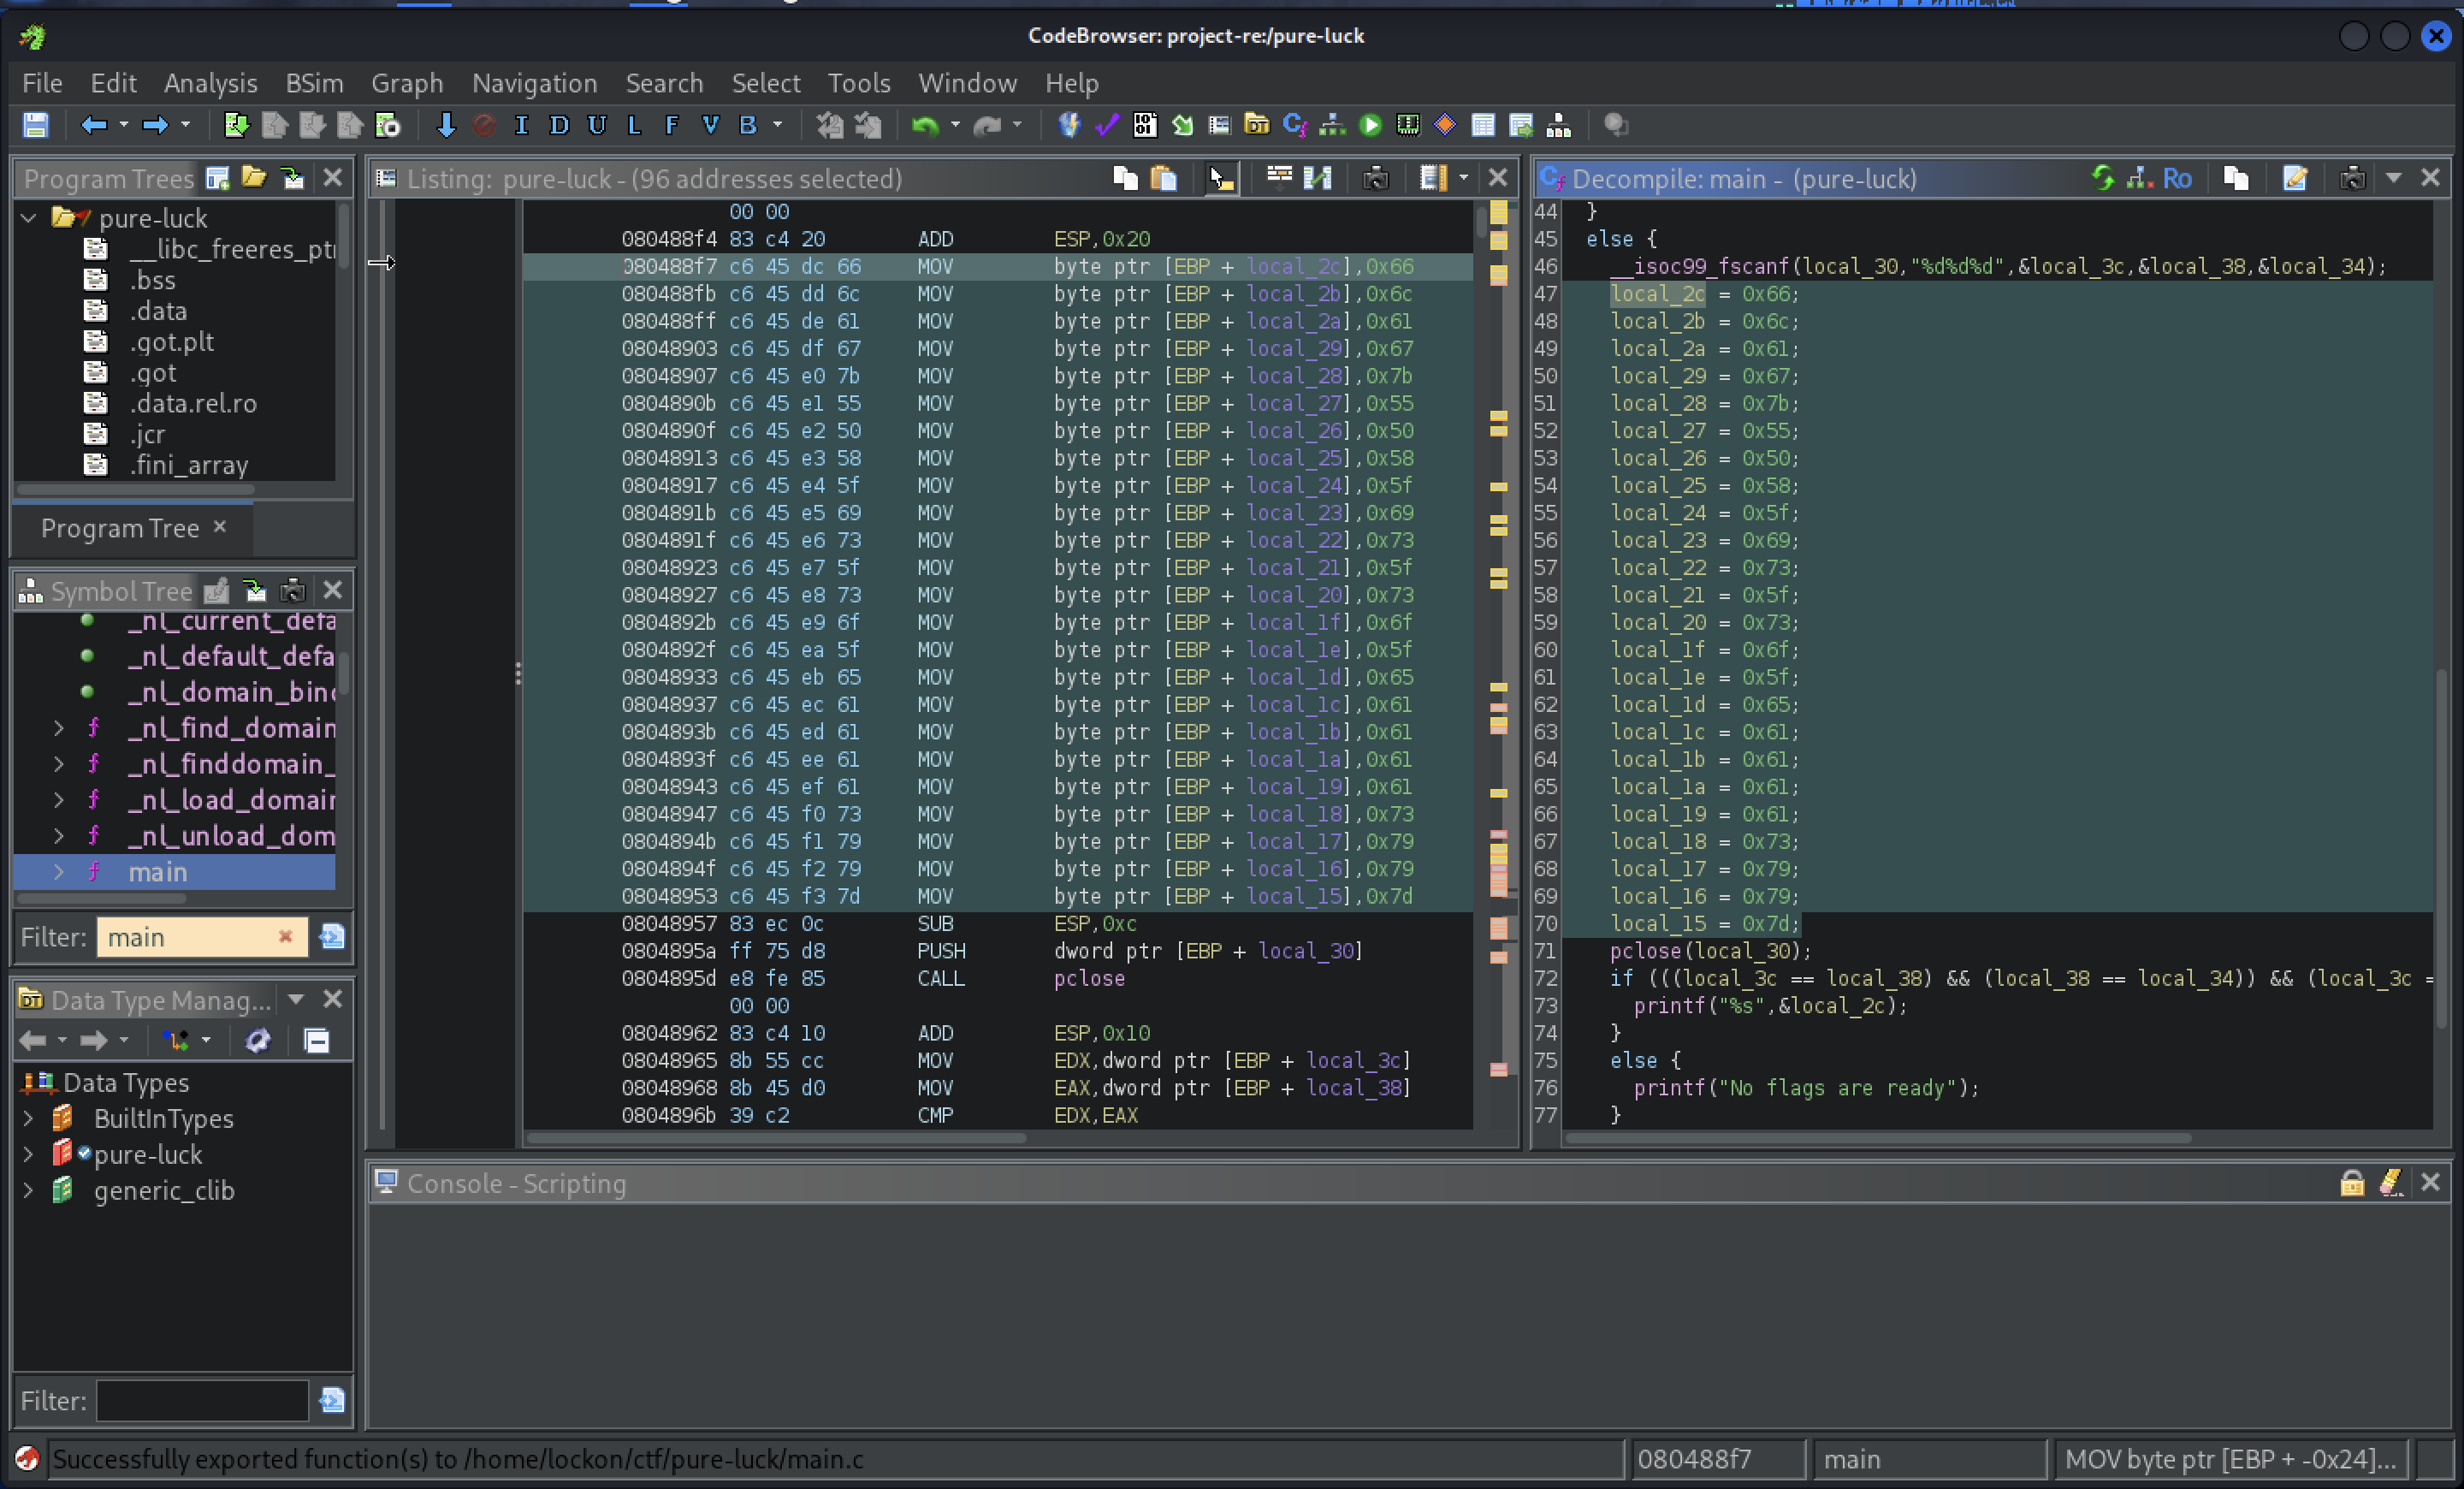
Task: Expand the _nl_find_domain symbol node
Action: (x=58, y=728)
